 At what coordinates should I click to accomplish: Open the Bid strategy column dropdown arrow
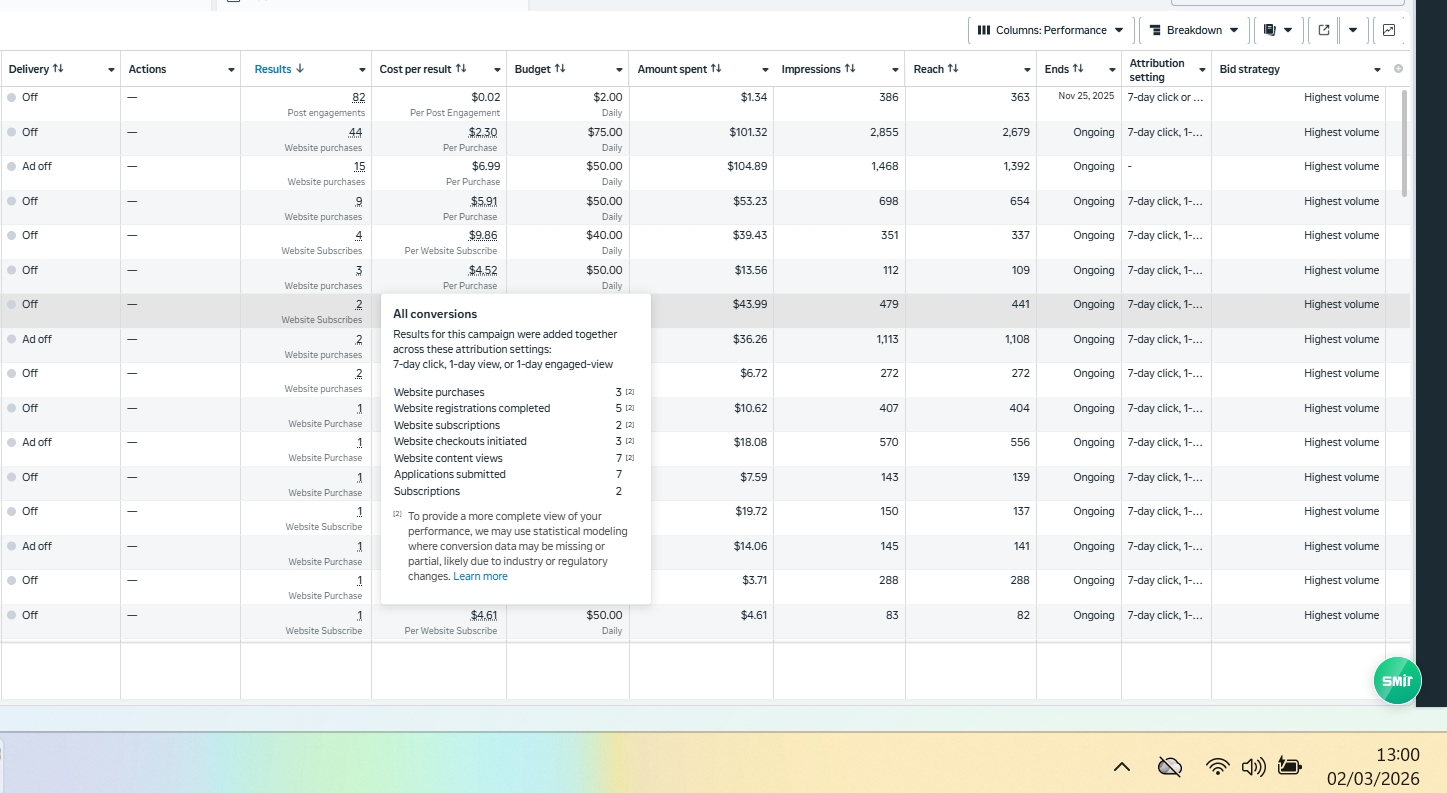pos(1377,70)
